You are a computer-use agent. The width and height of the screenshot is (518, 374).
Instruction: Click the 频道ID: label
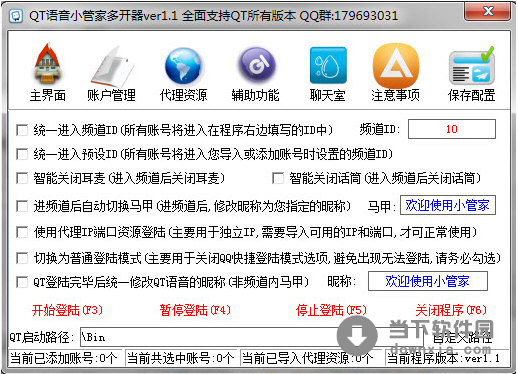(379, 129)
